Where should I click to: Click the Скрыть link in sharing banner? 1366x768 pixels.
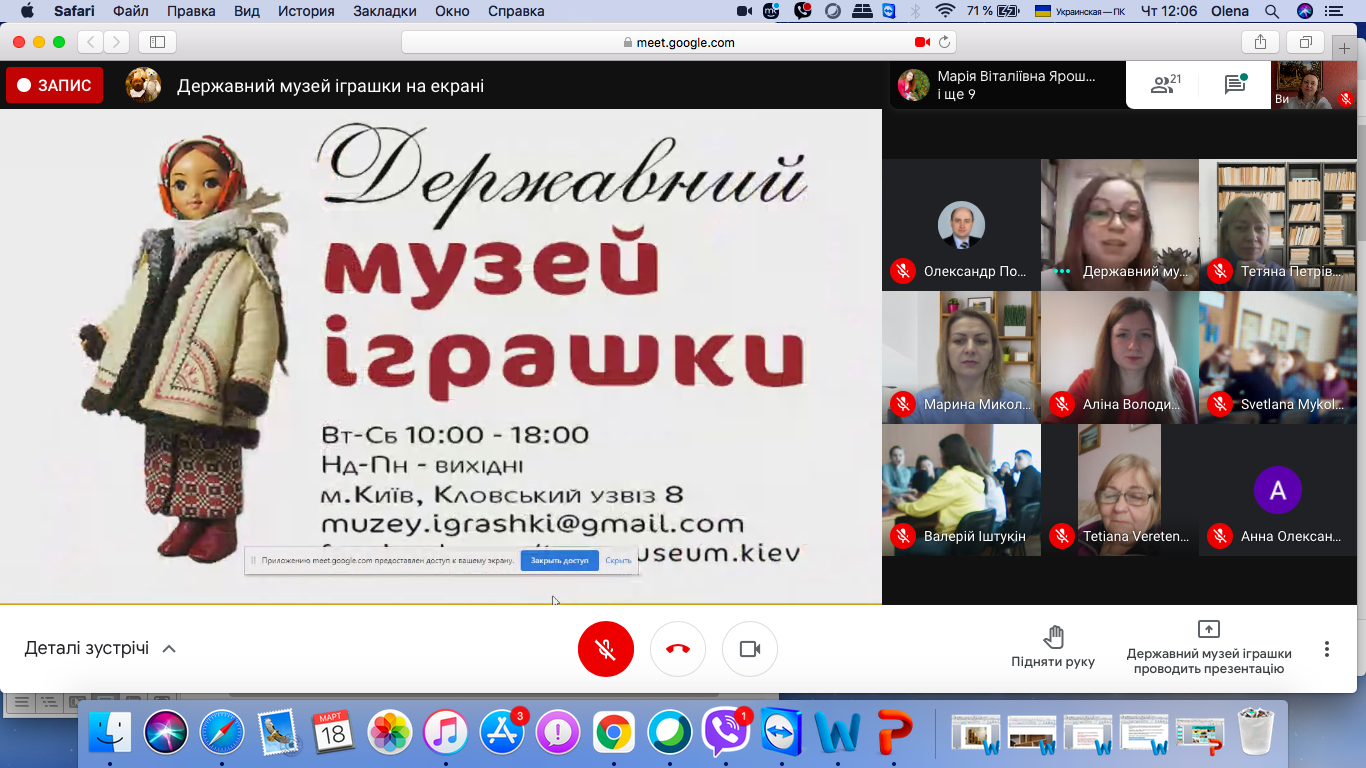click(x=618, y=561)
